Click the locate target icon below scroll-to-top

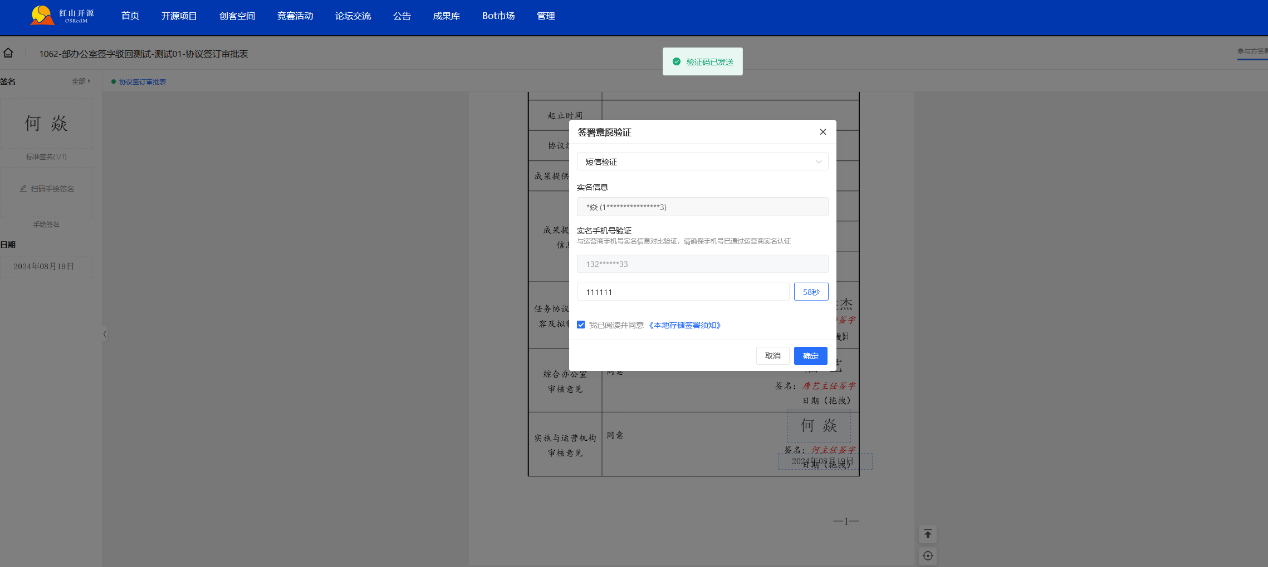point(928,556)
